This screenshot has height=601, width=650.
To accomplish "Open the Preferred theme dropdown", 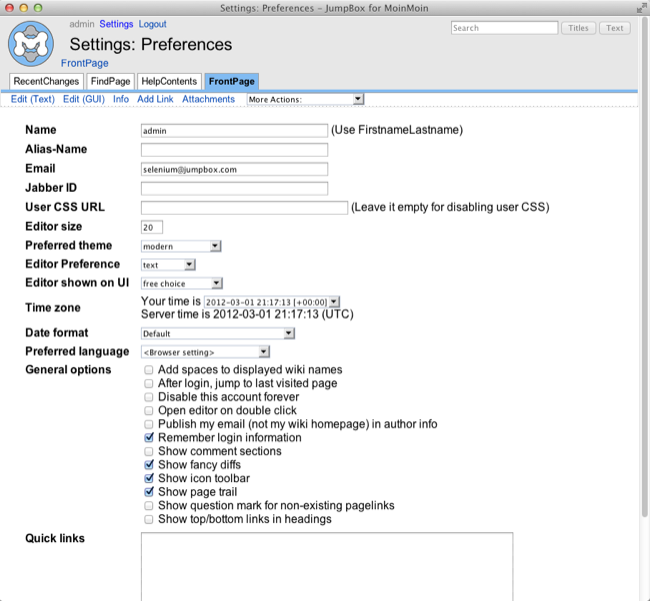I will [x=181, y=246].
